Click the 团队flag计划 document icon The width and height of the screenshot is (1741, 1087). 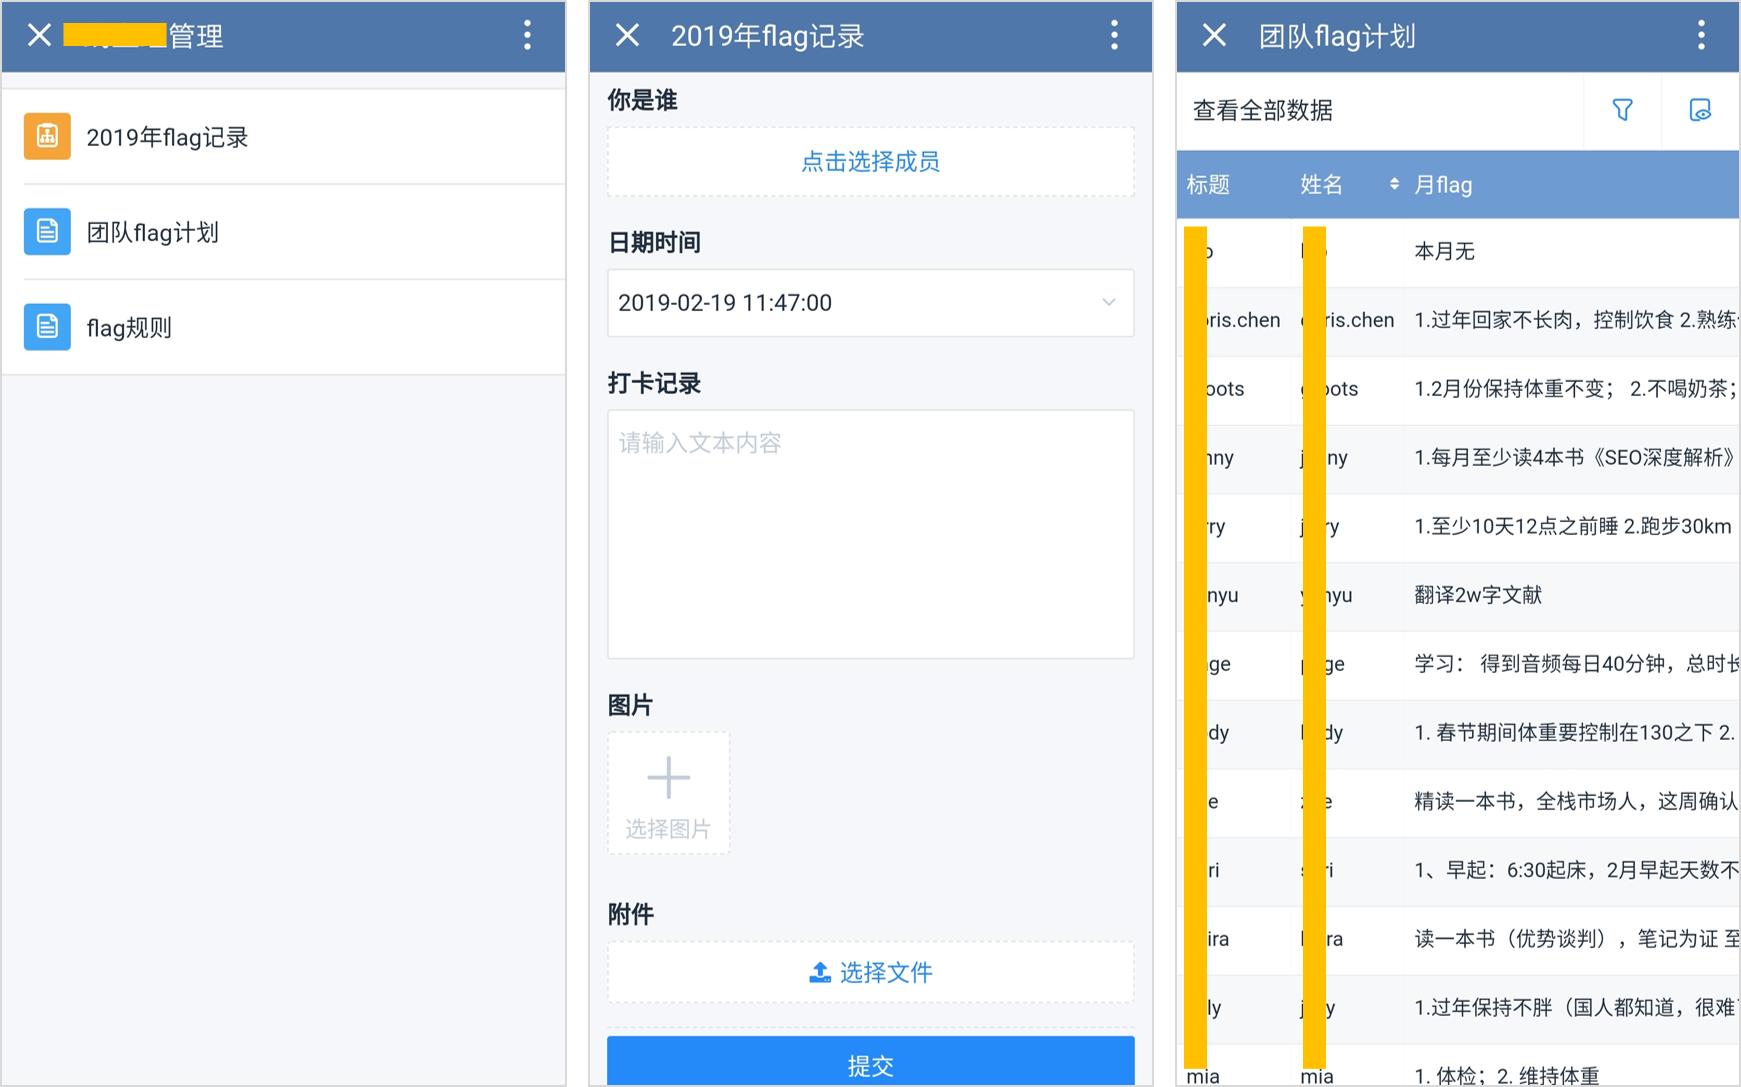pos(46,231)
